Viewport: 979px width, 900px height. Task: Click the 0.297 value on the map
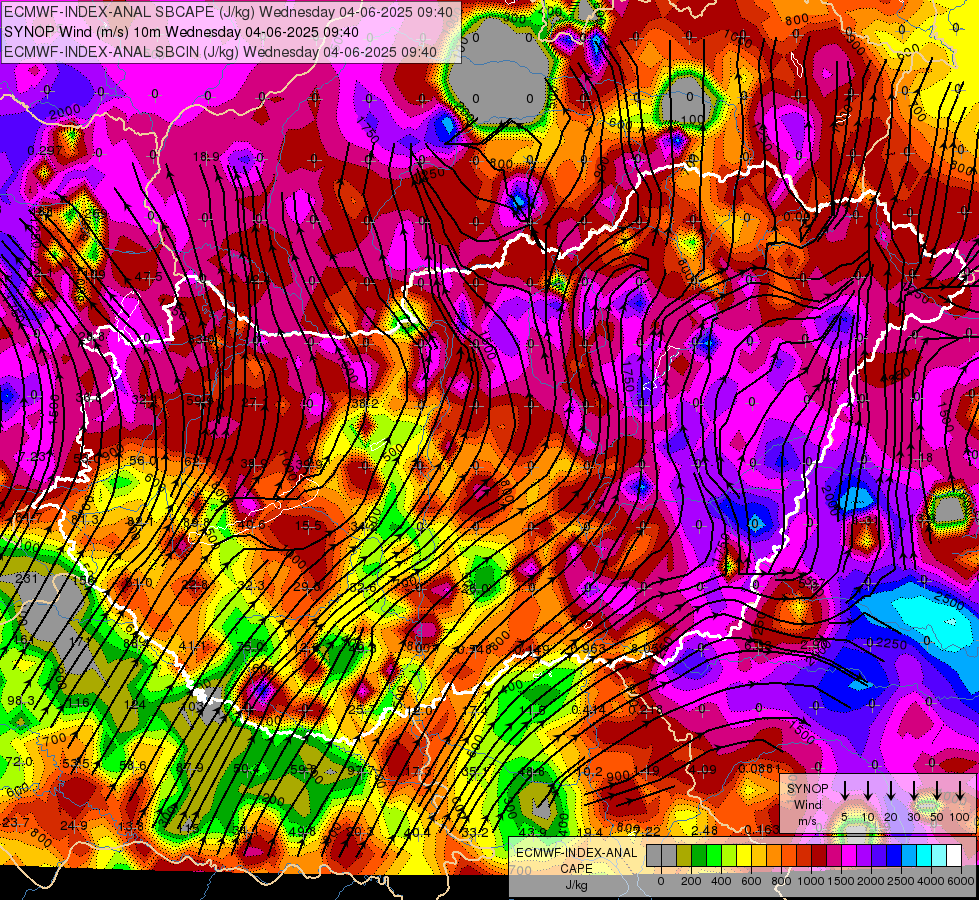[x=45, y=151]
